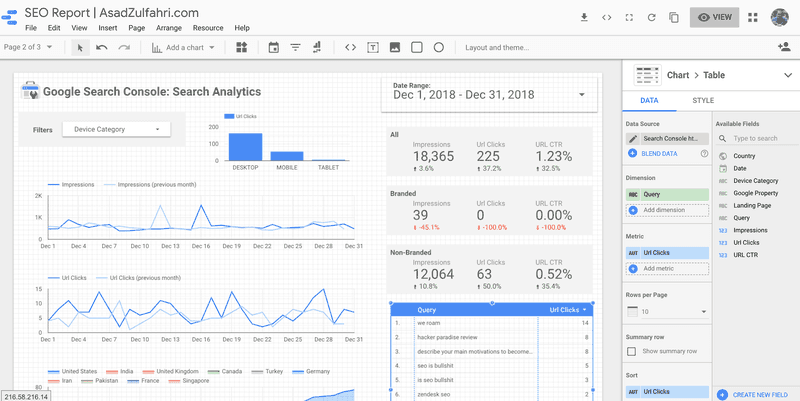Viewport: 800px width, 401px height.
Task: Select the Landing Page available field
Action: [x=752, y=206]
